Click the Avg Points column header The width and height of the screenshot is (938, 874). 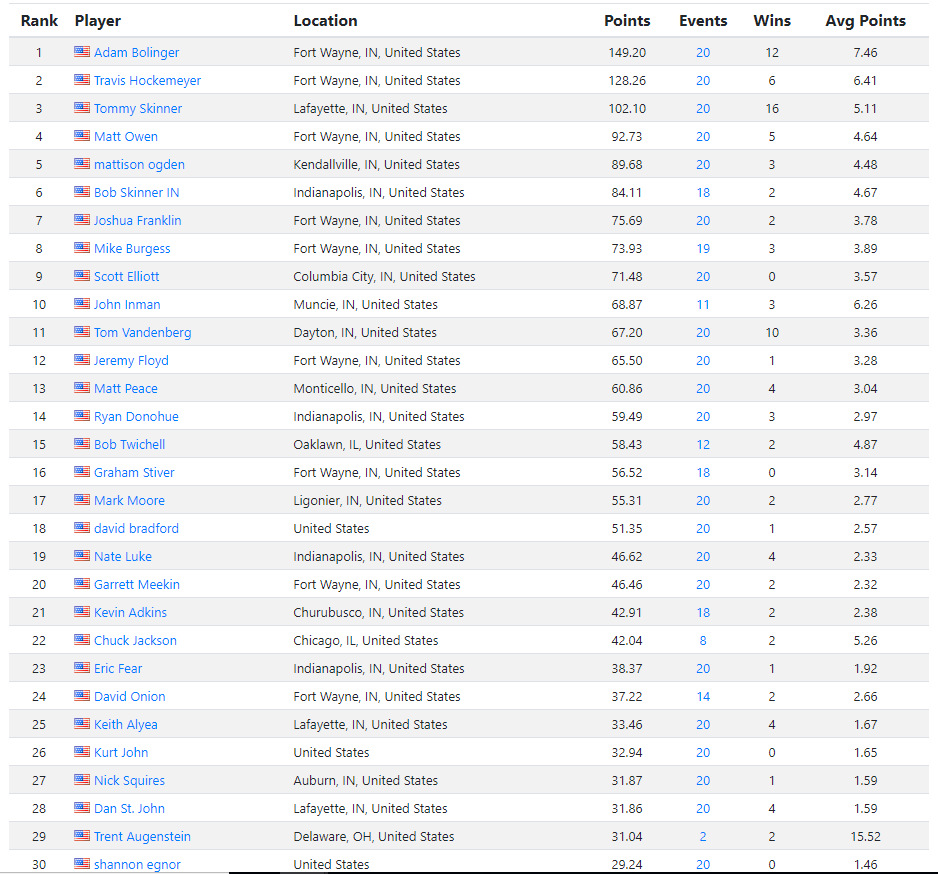(x=865, y=21)
